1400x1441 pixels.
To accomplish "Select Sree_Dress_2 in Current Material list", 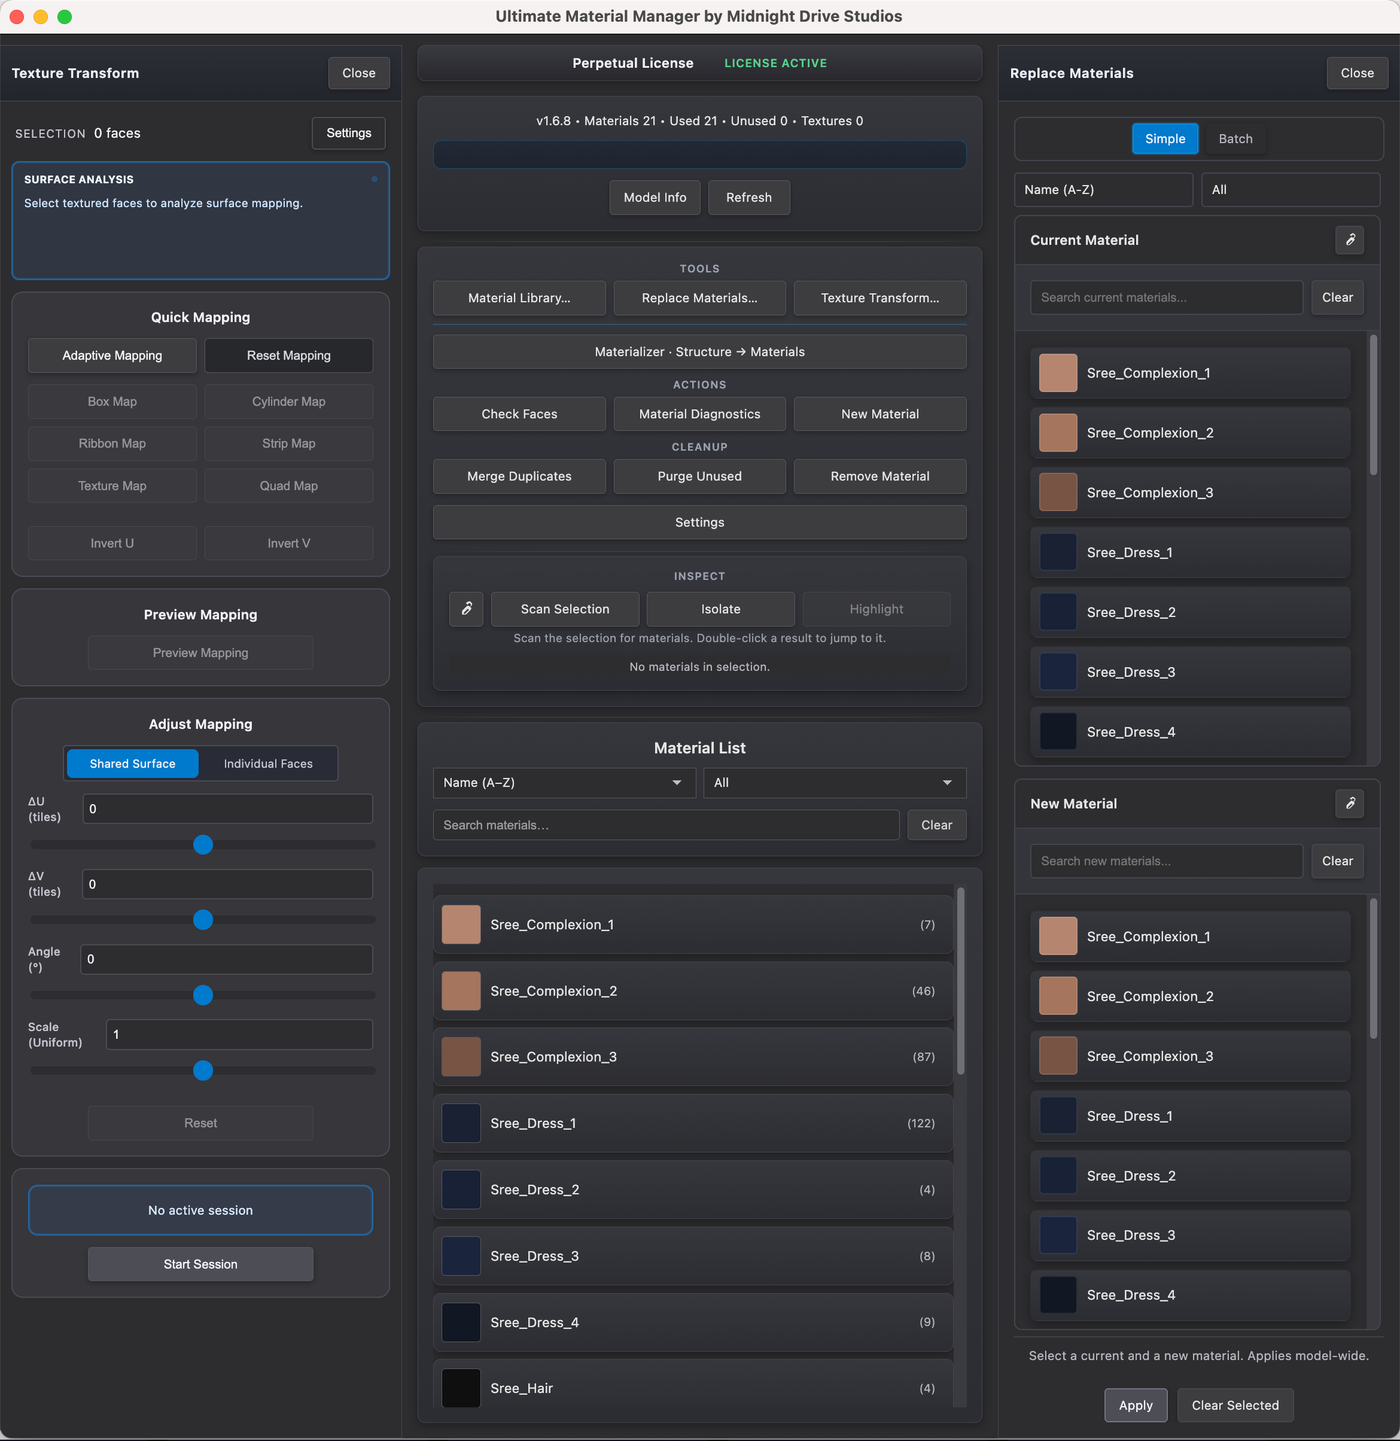I will click(x=1190, y=612).
